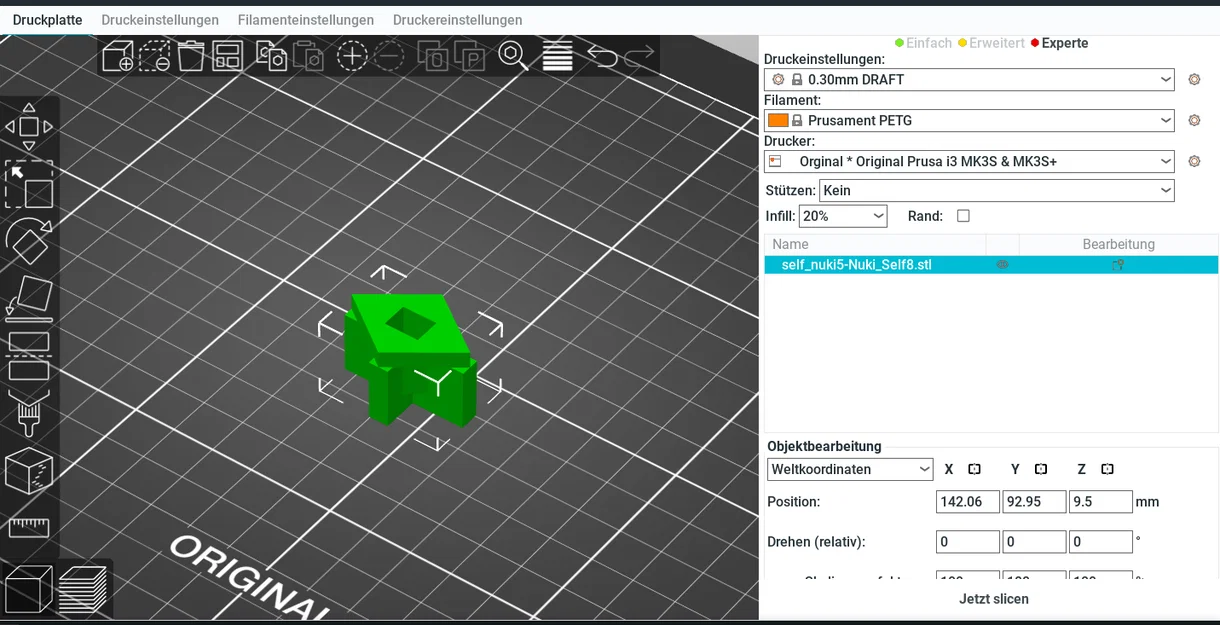This screenshot has height=625, width=1220.
Task: Open printer settings gear next to Prusa i3 MK3S
Action: tap(1194, 161)
